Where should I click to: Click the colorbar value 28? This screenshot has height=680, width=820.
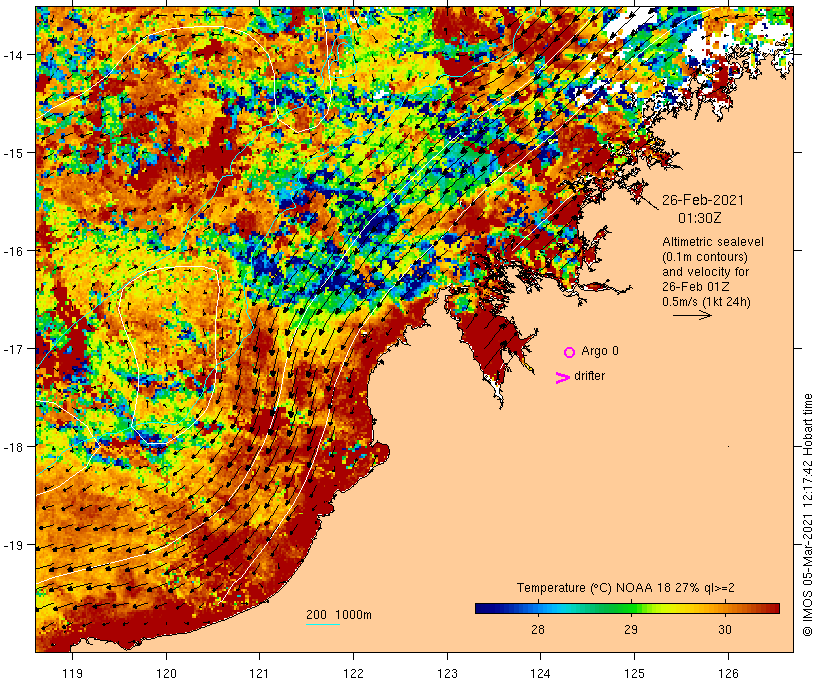point(538,630)
